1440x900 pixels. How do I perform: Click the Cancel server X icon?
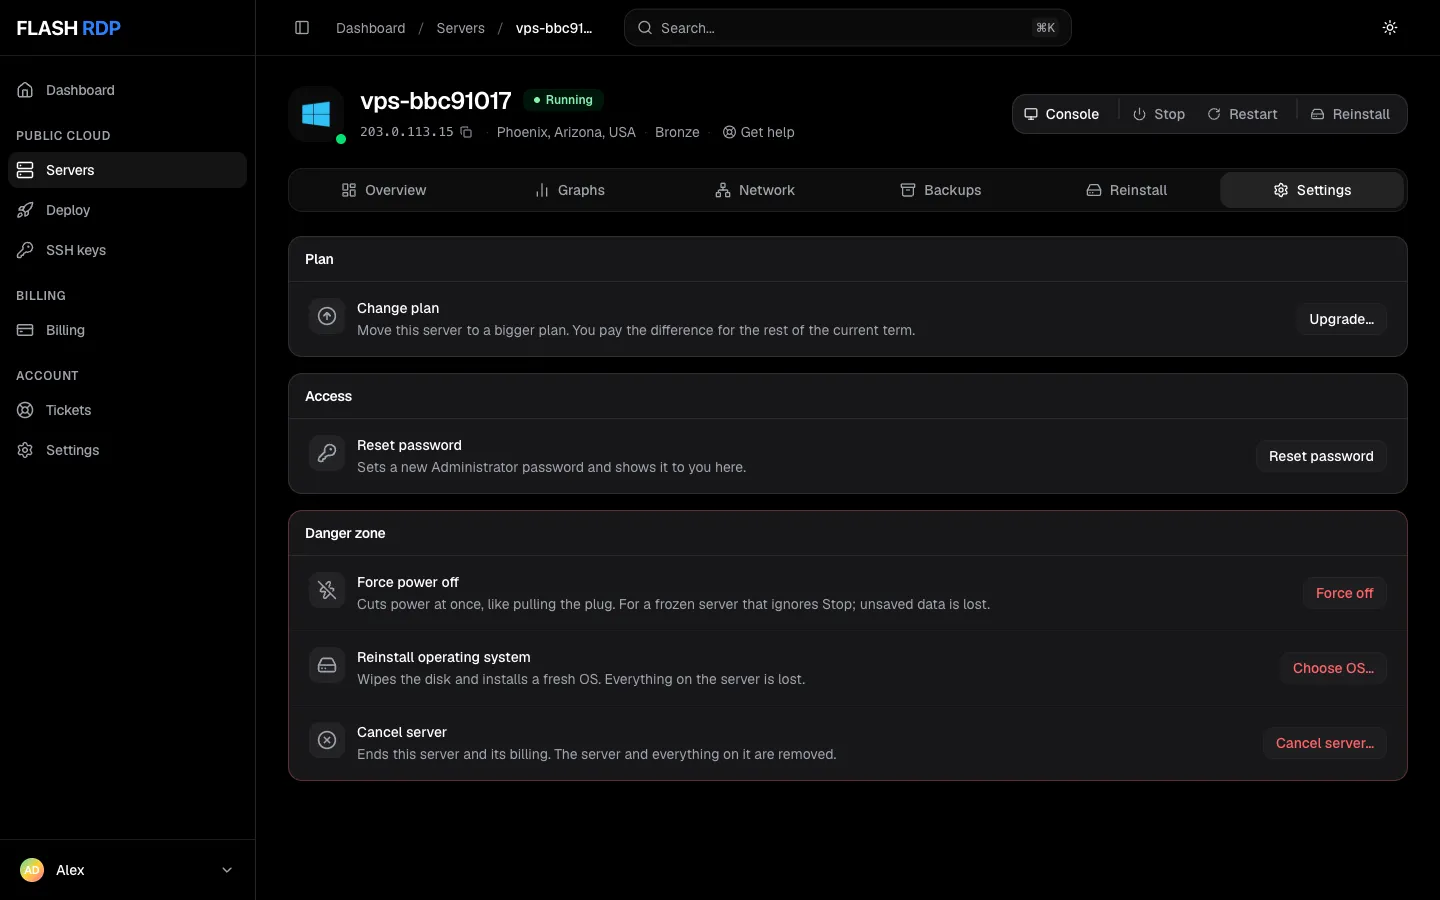327,740
